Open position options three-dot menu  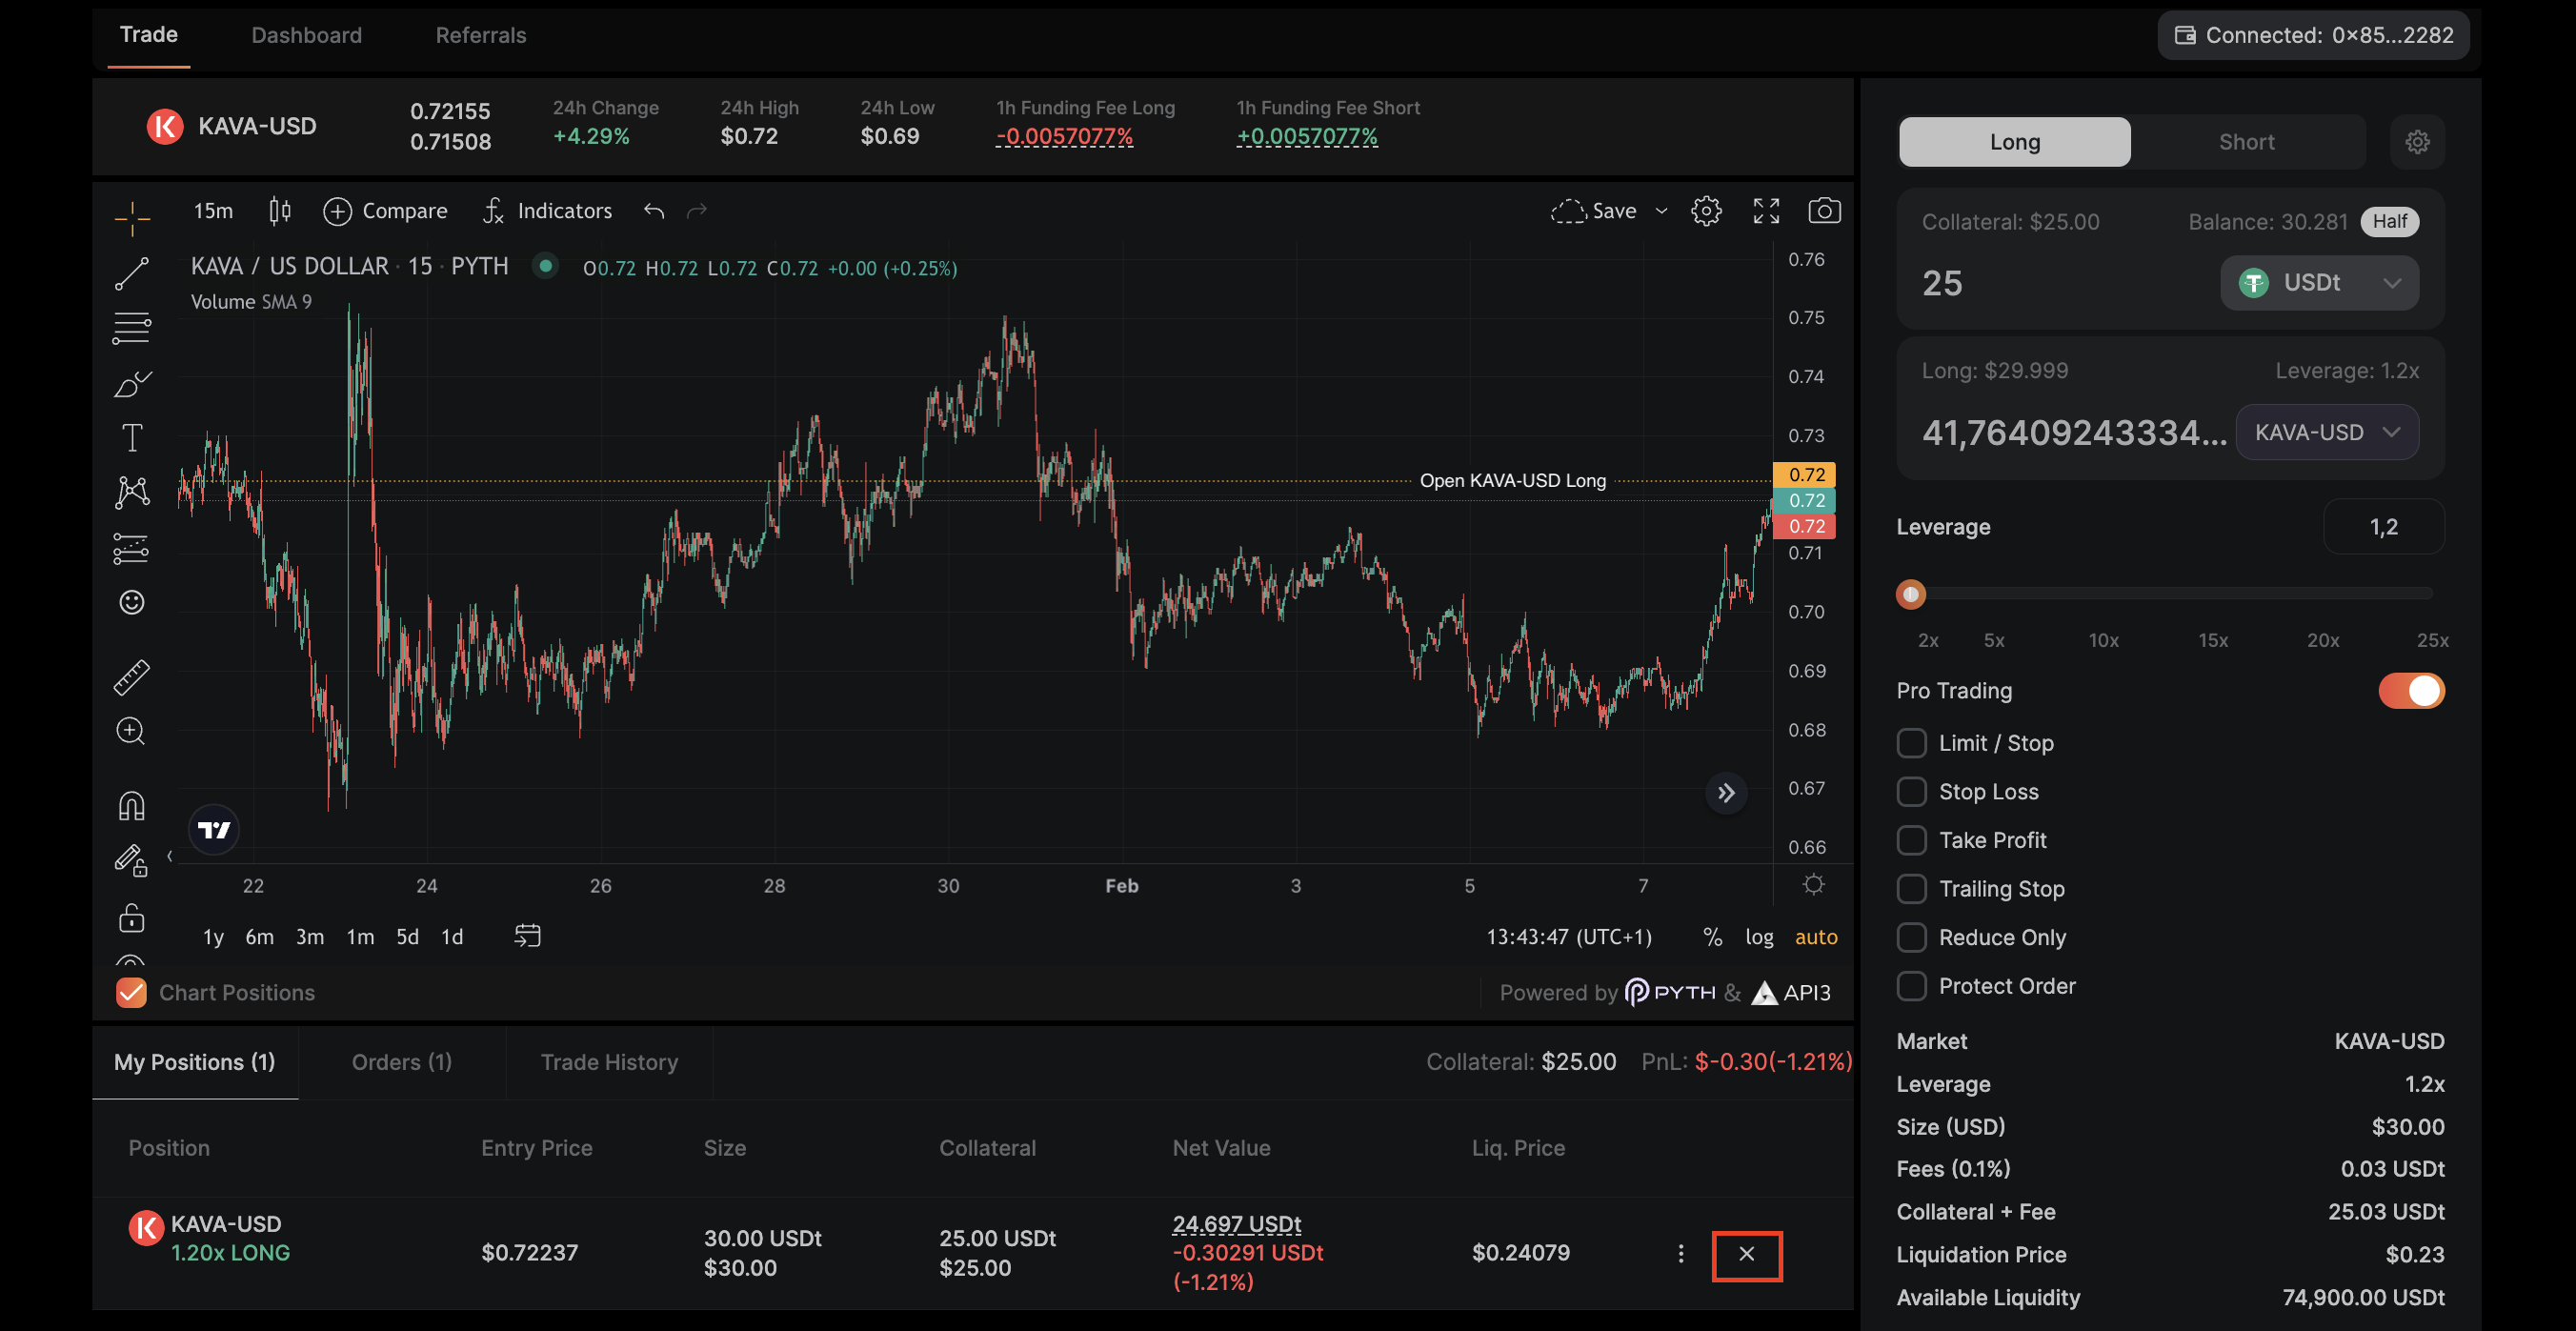point(1681,1254)
